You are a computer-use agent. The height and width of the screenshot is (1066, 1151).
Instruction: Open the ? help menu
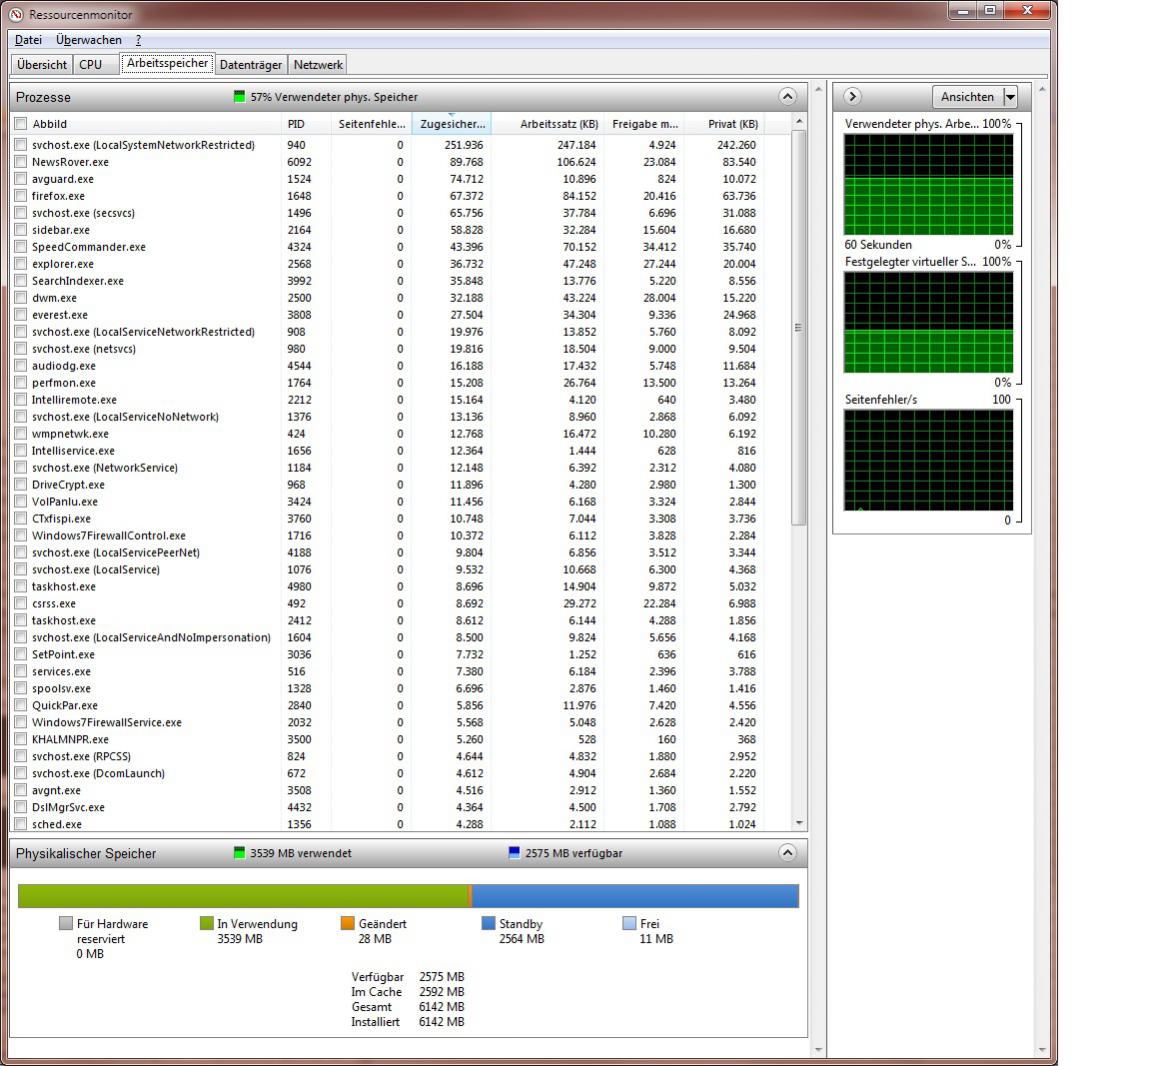click(138, 40)
